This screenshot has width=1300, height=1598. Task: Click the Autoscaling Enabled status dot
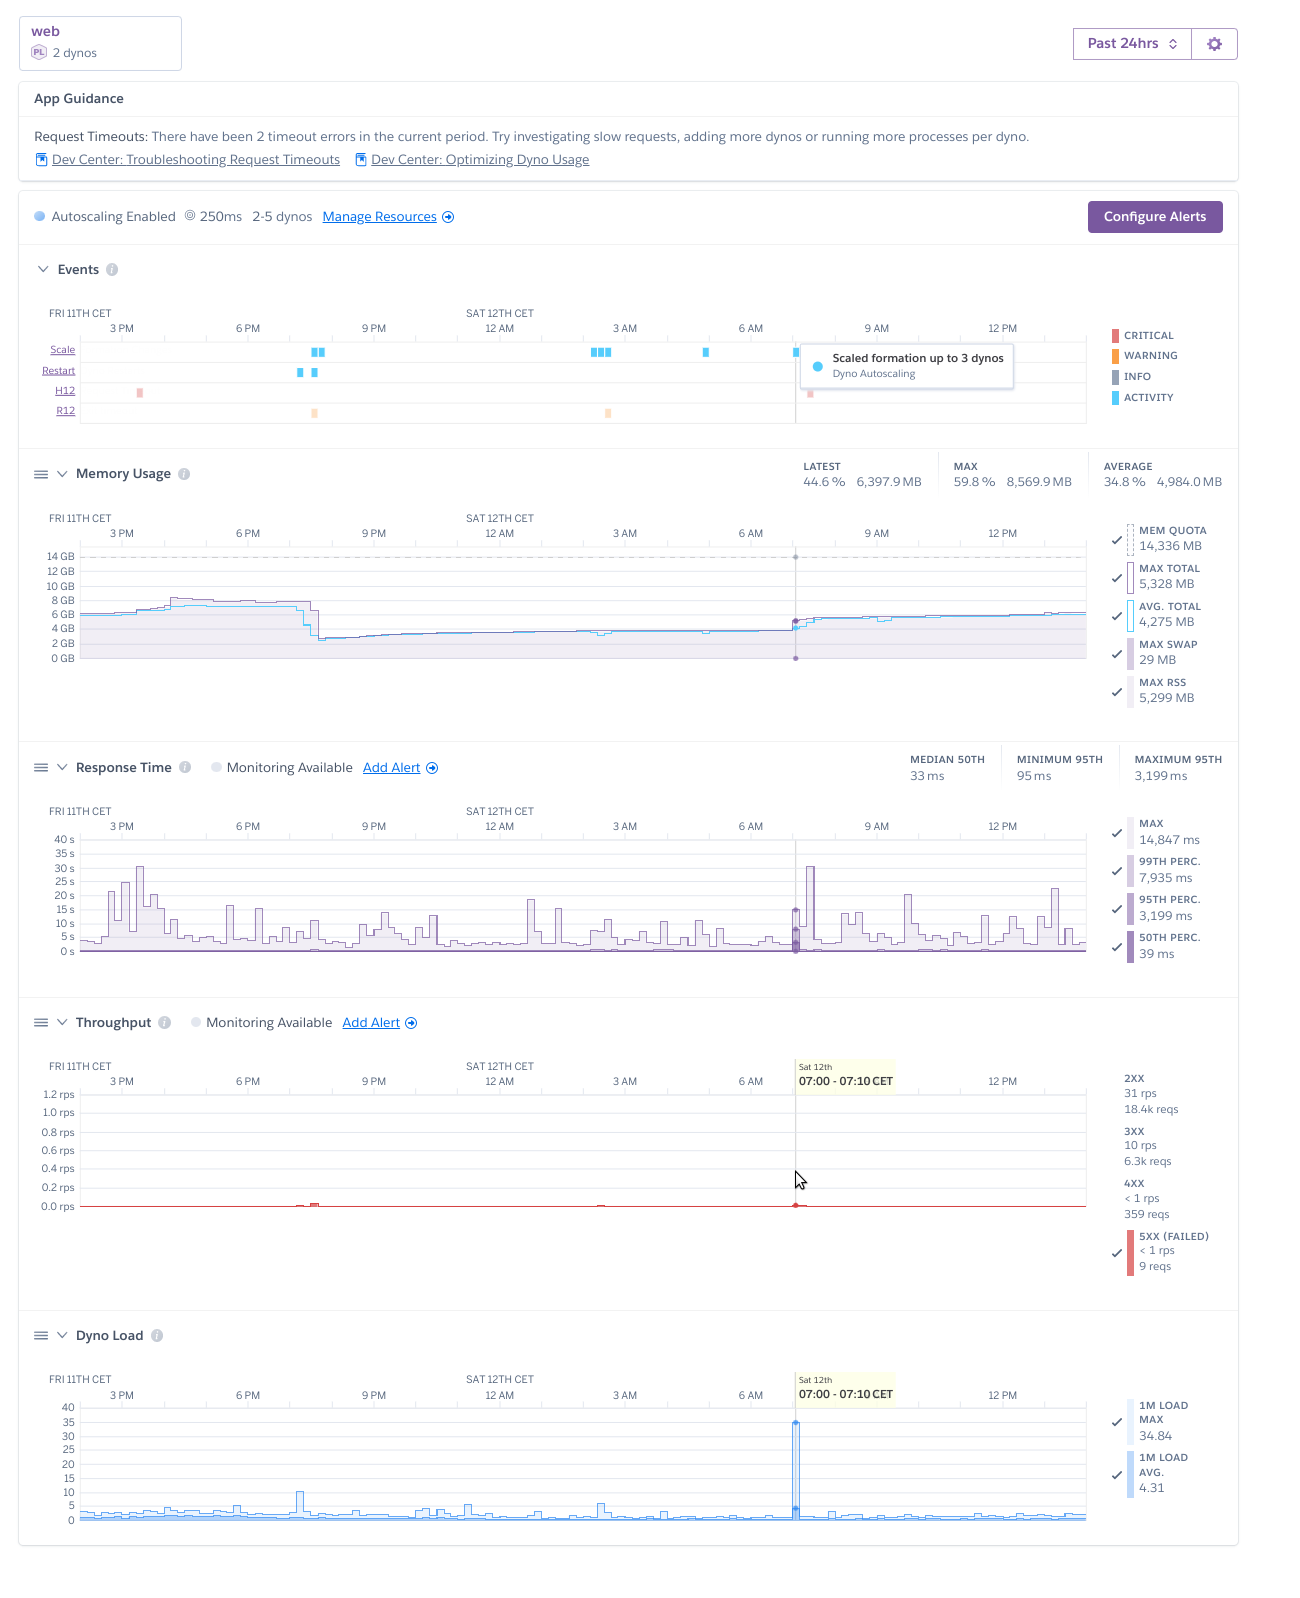40,216
